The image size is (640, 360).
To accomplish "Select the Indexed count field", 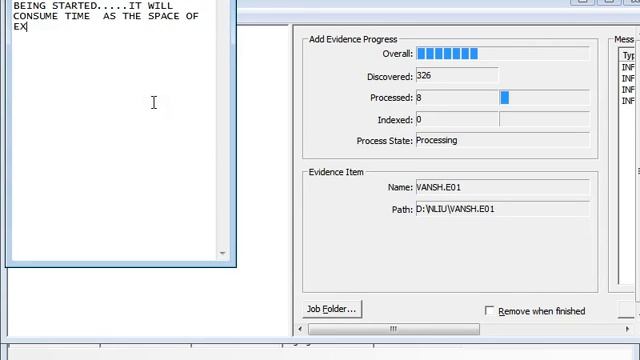I will (x=457, y=120).
